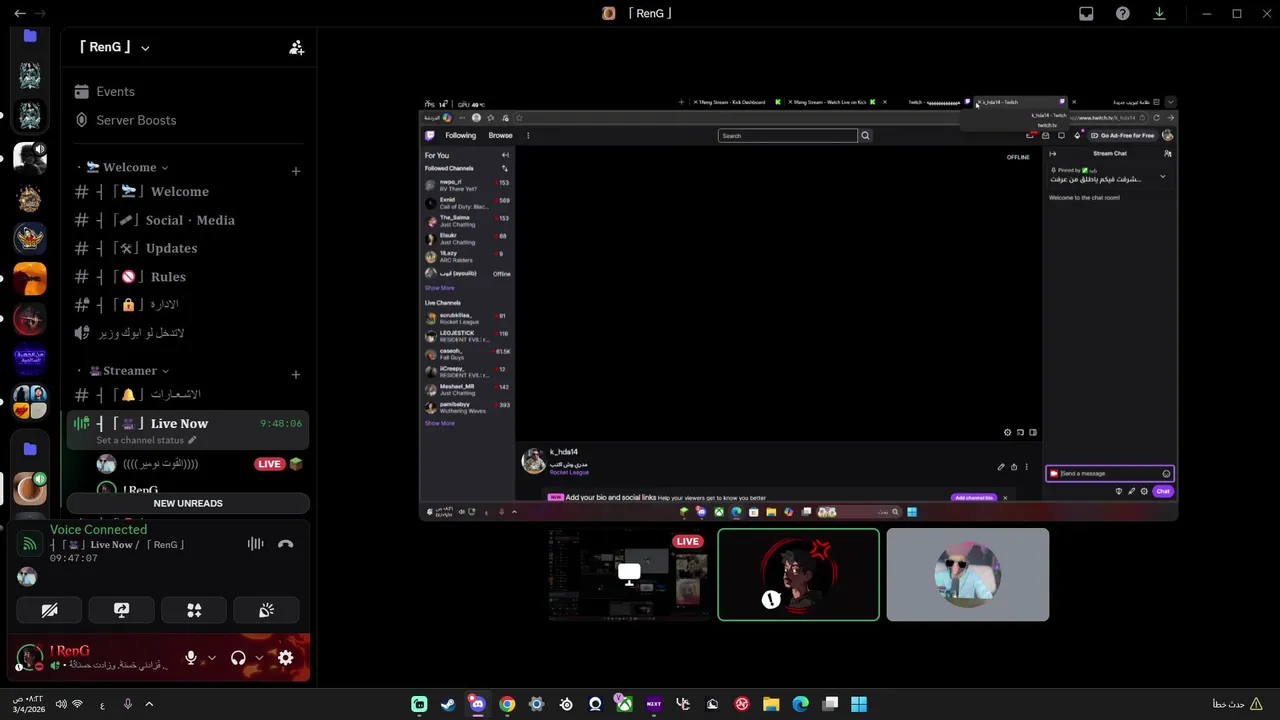Viewport: 1280px width, 720px height.
Task: Click Following in the streamed Twitch page
Action: 460,136
